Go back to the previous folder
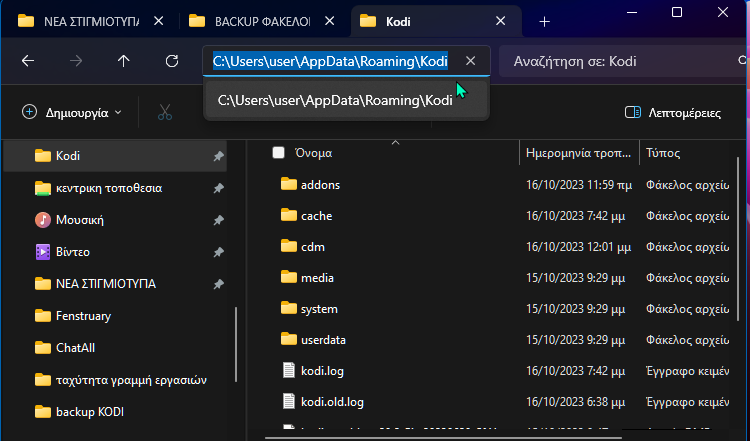 28,61
